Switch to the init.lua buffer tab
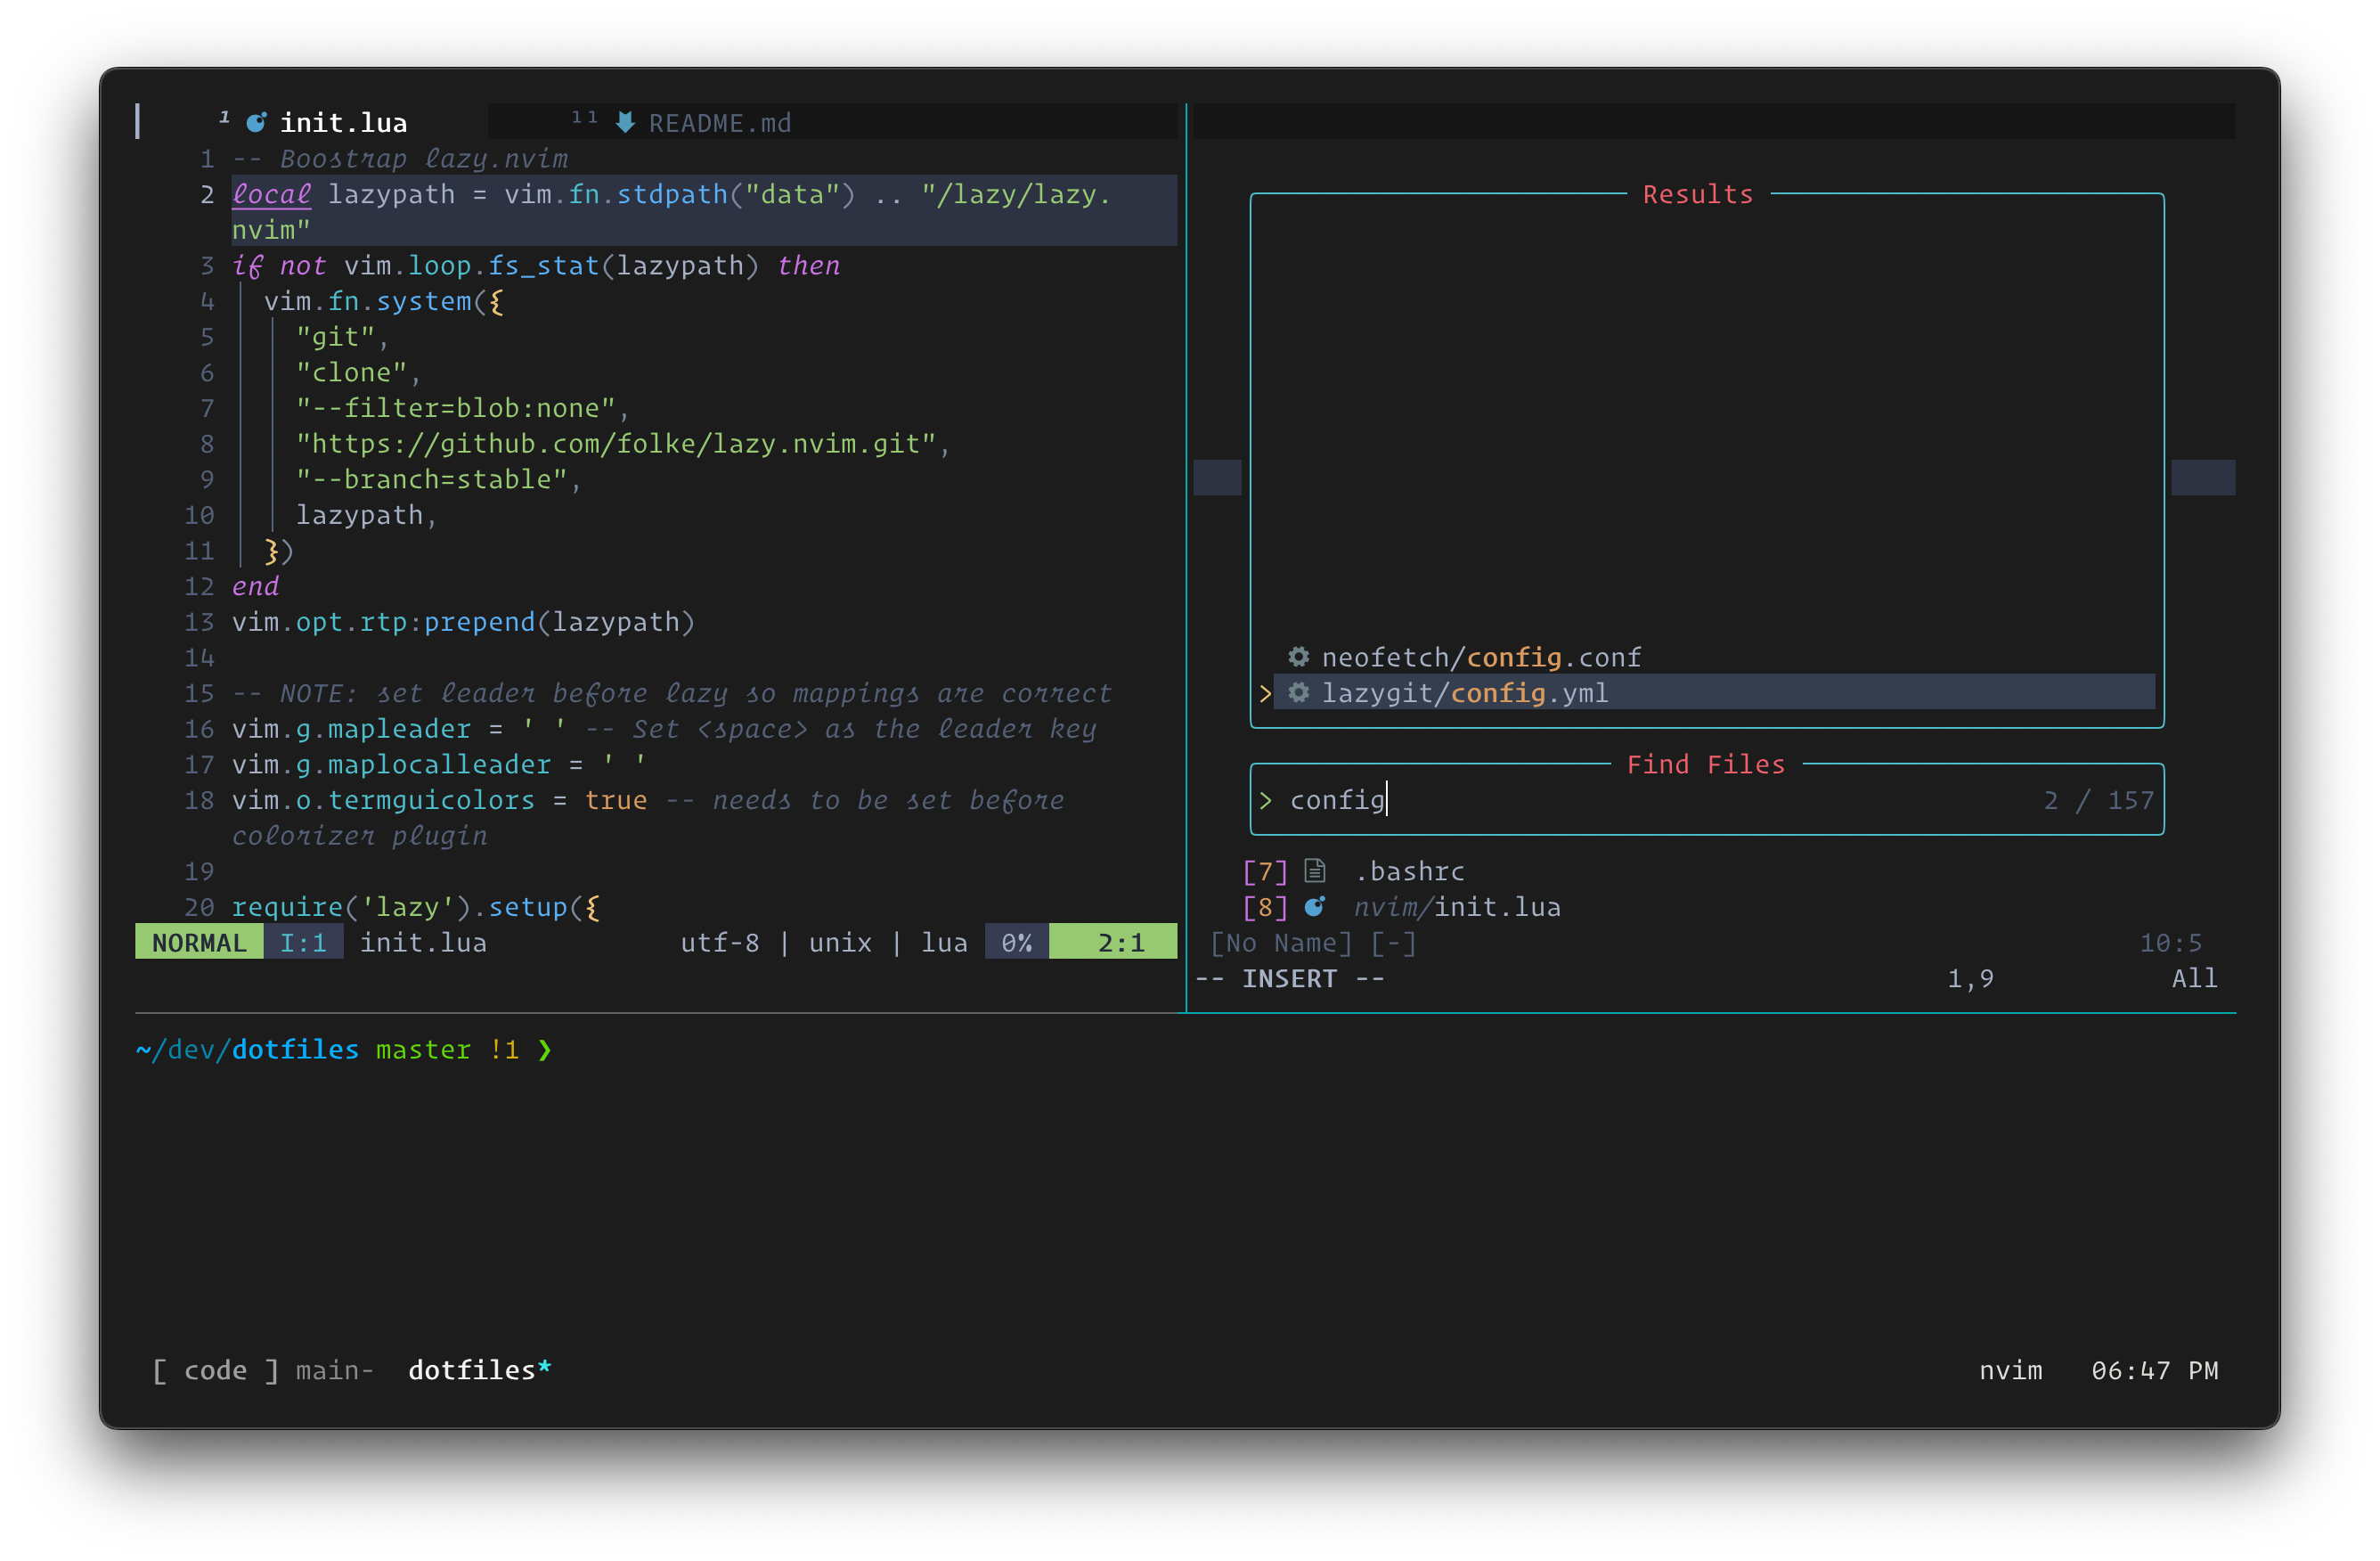2380x1561 pixels. tap(313, 123)
